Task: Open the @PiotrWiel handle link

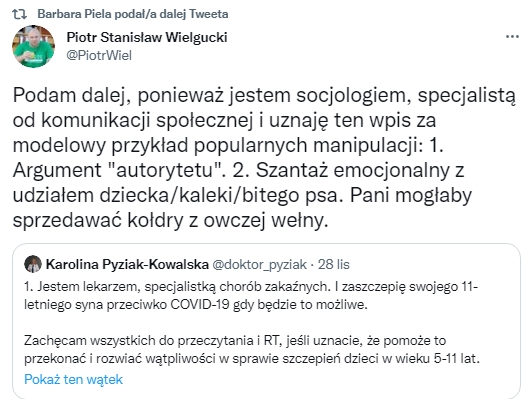Action: [x=99, y=55]
